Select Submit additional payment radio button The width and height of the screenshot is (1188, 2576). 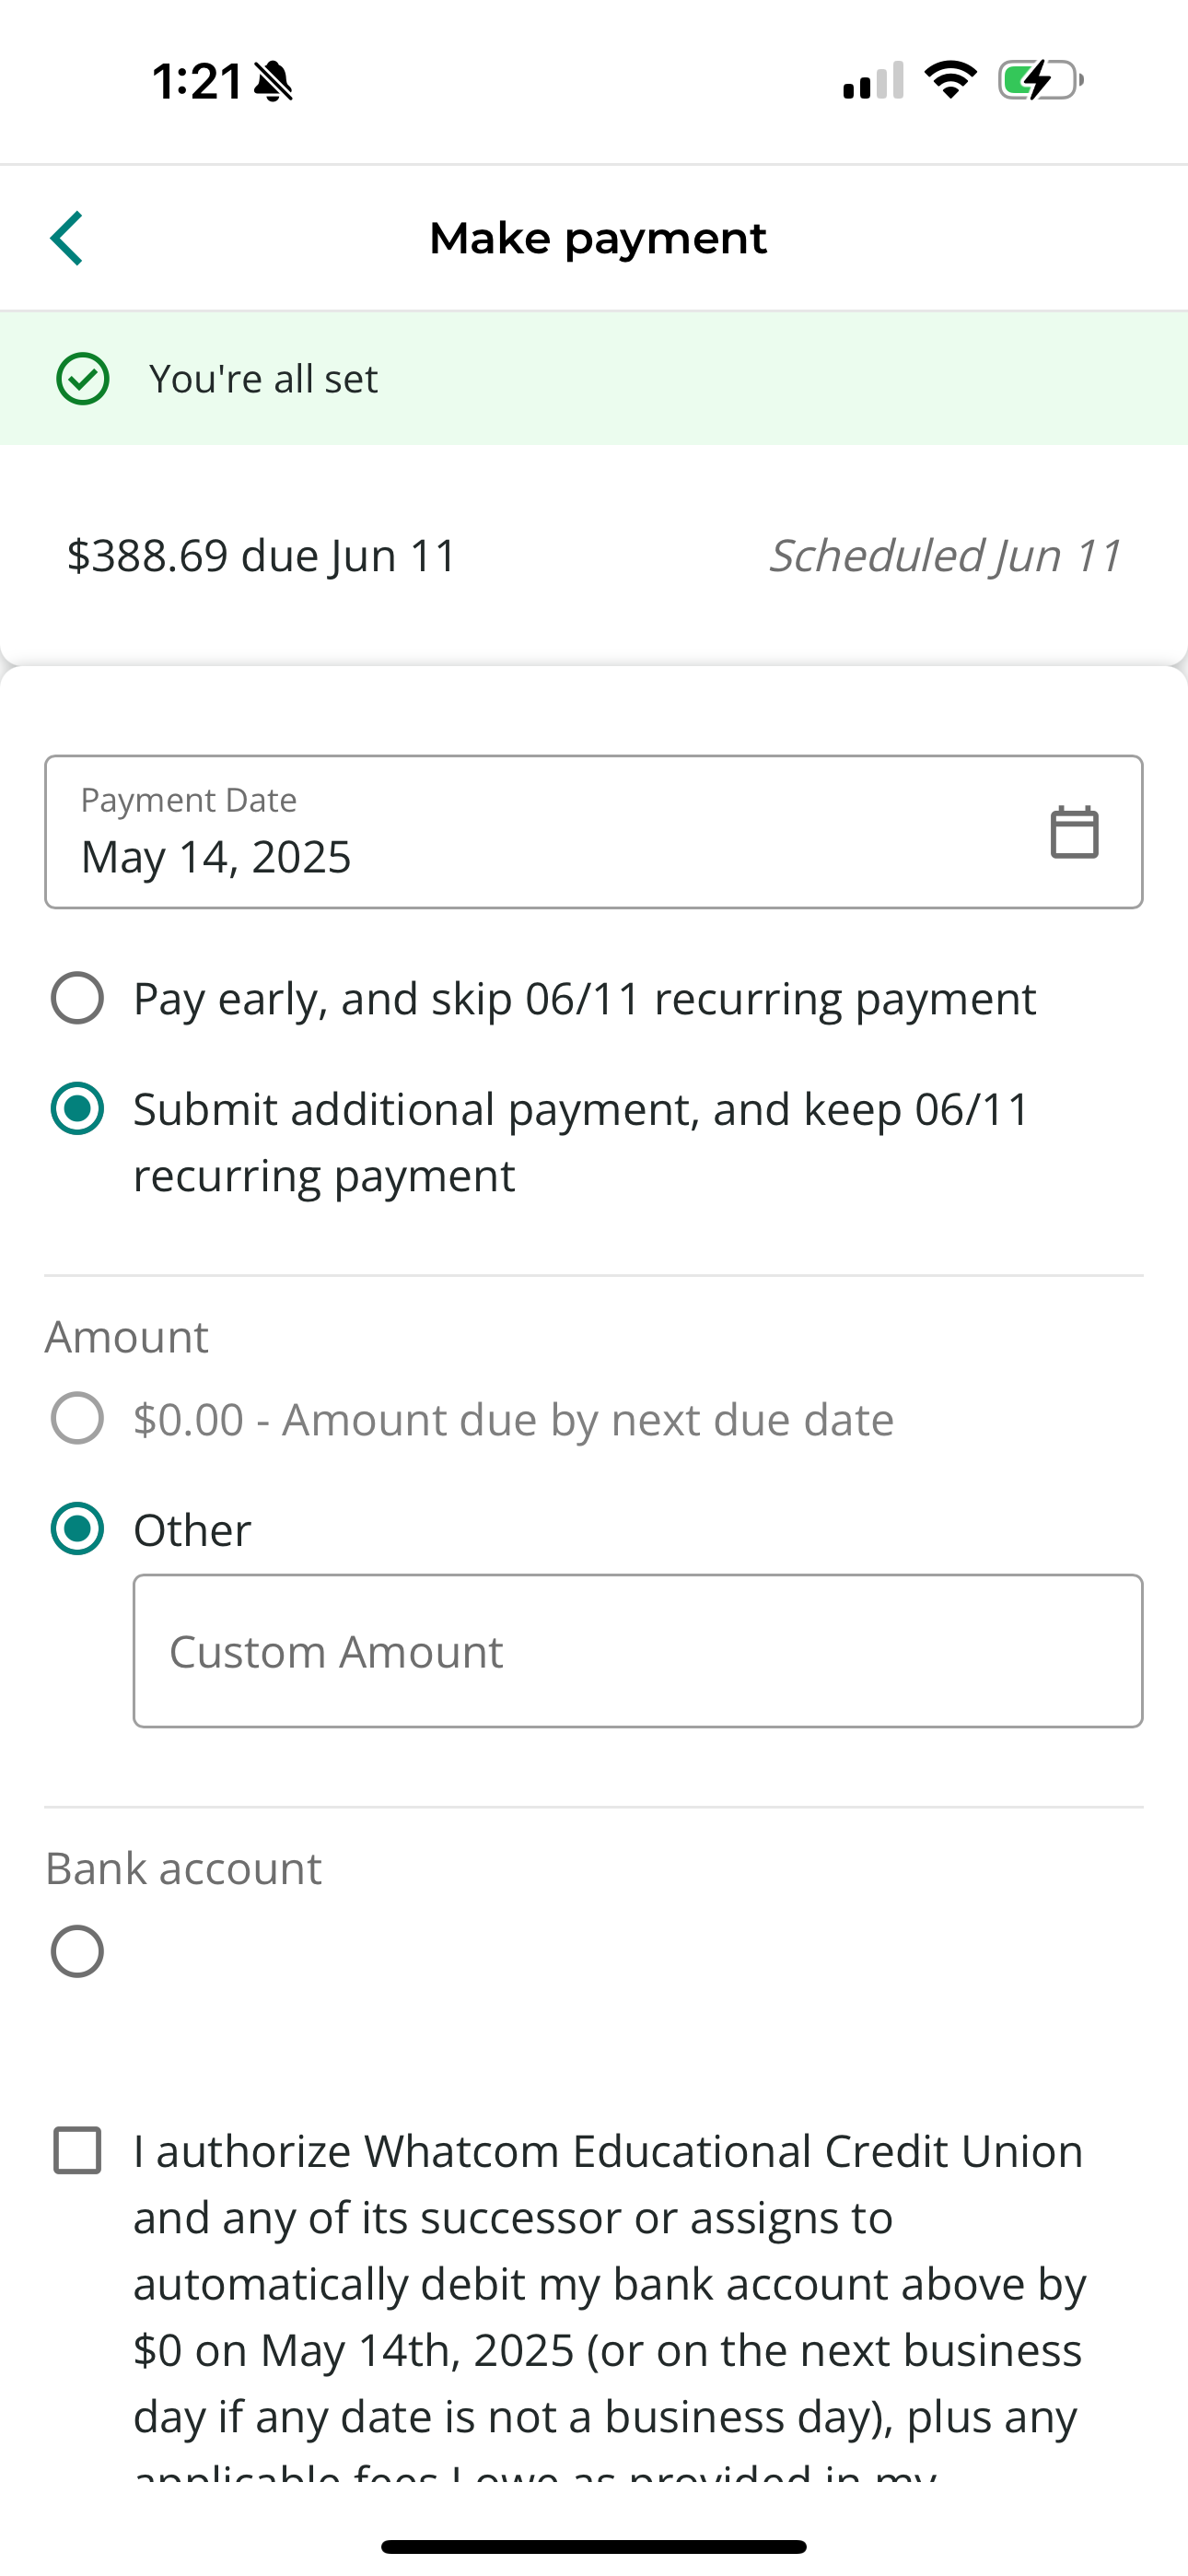click(x=77, y=1109)
